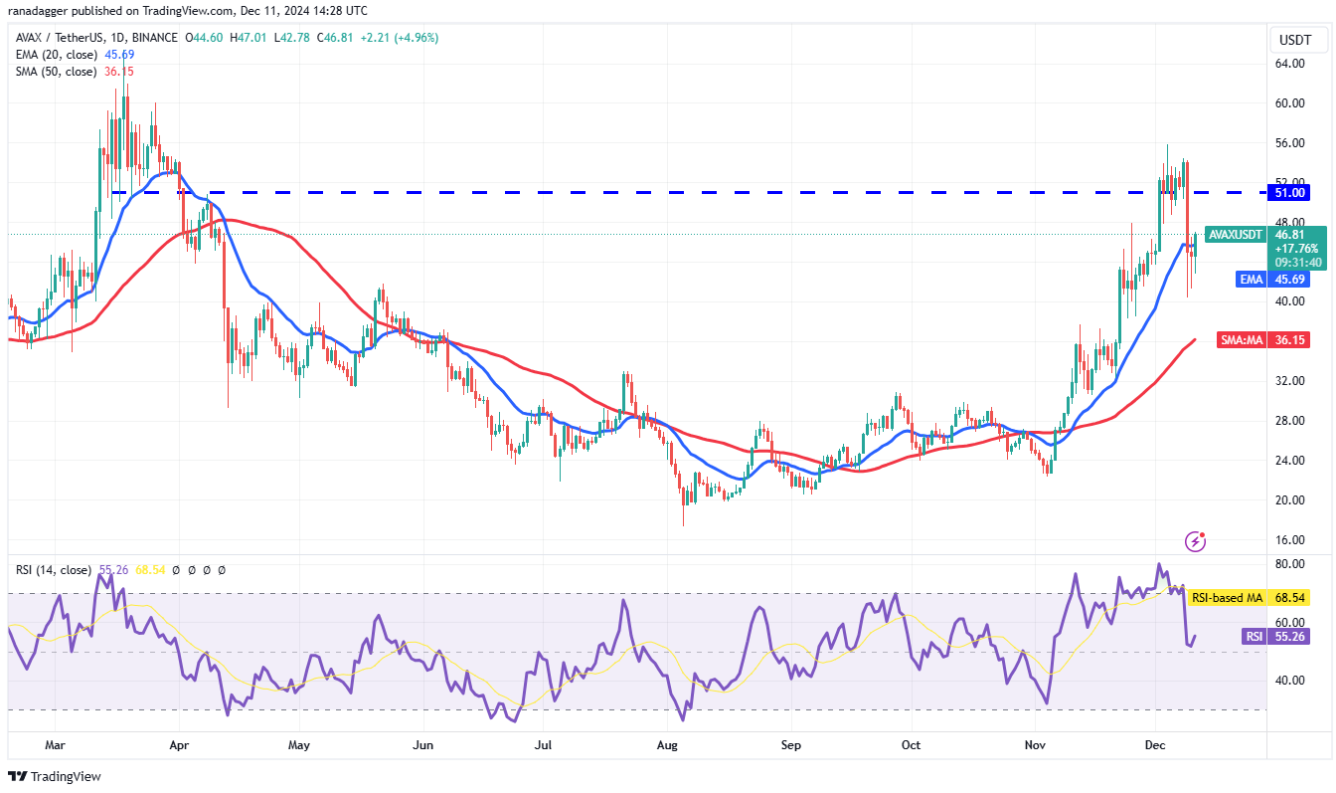The width and height of the screenshot is (1336, 793).
Task: Click the 32.00 price axis value
Action: (x=1290, y=381)
